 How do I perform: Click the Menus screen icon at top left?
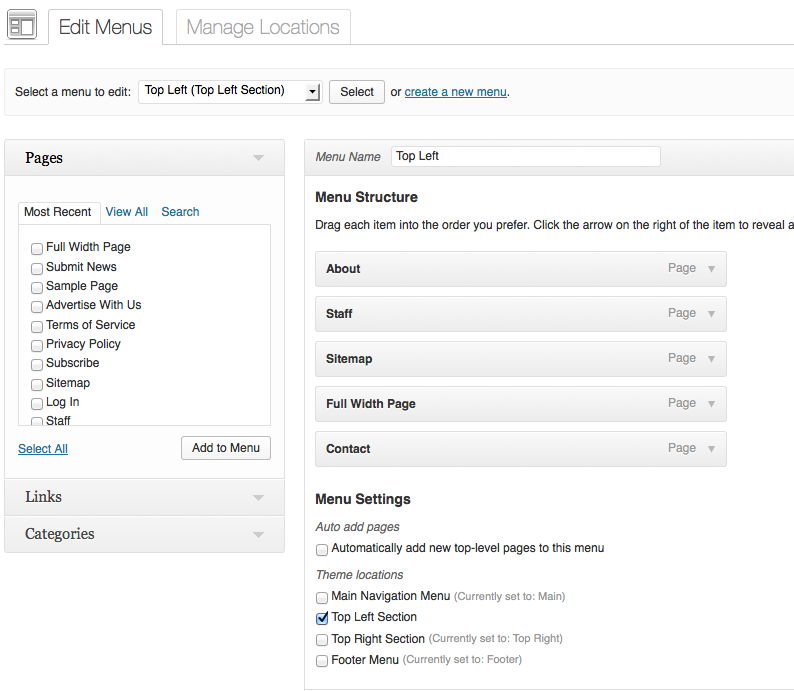(22, 25)
